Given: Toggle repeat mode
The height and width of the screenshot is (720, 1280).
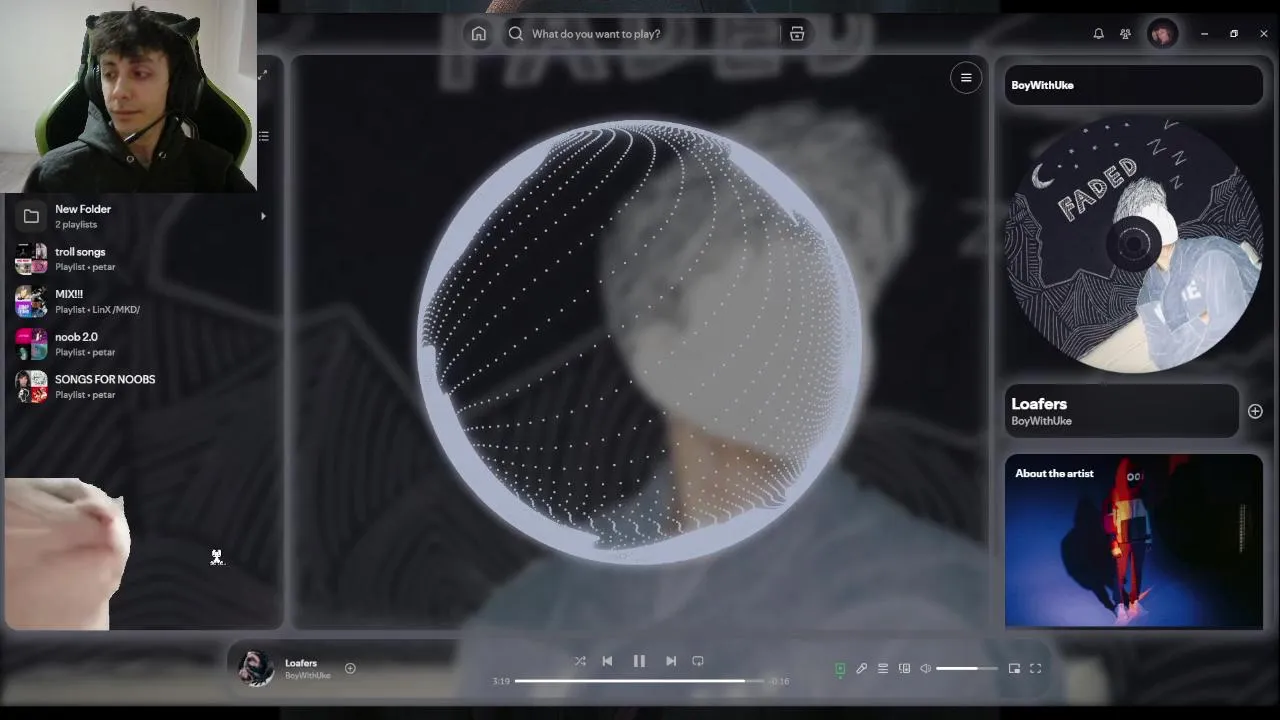Looking at the screenshot, I should pyautogui.click(x=698, y=661).
